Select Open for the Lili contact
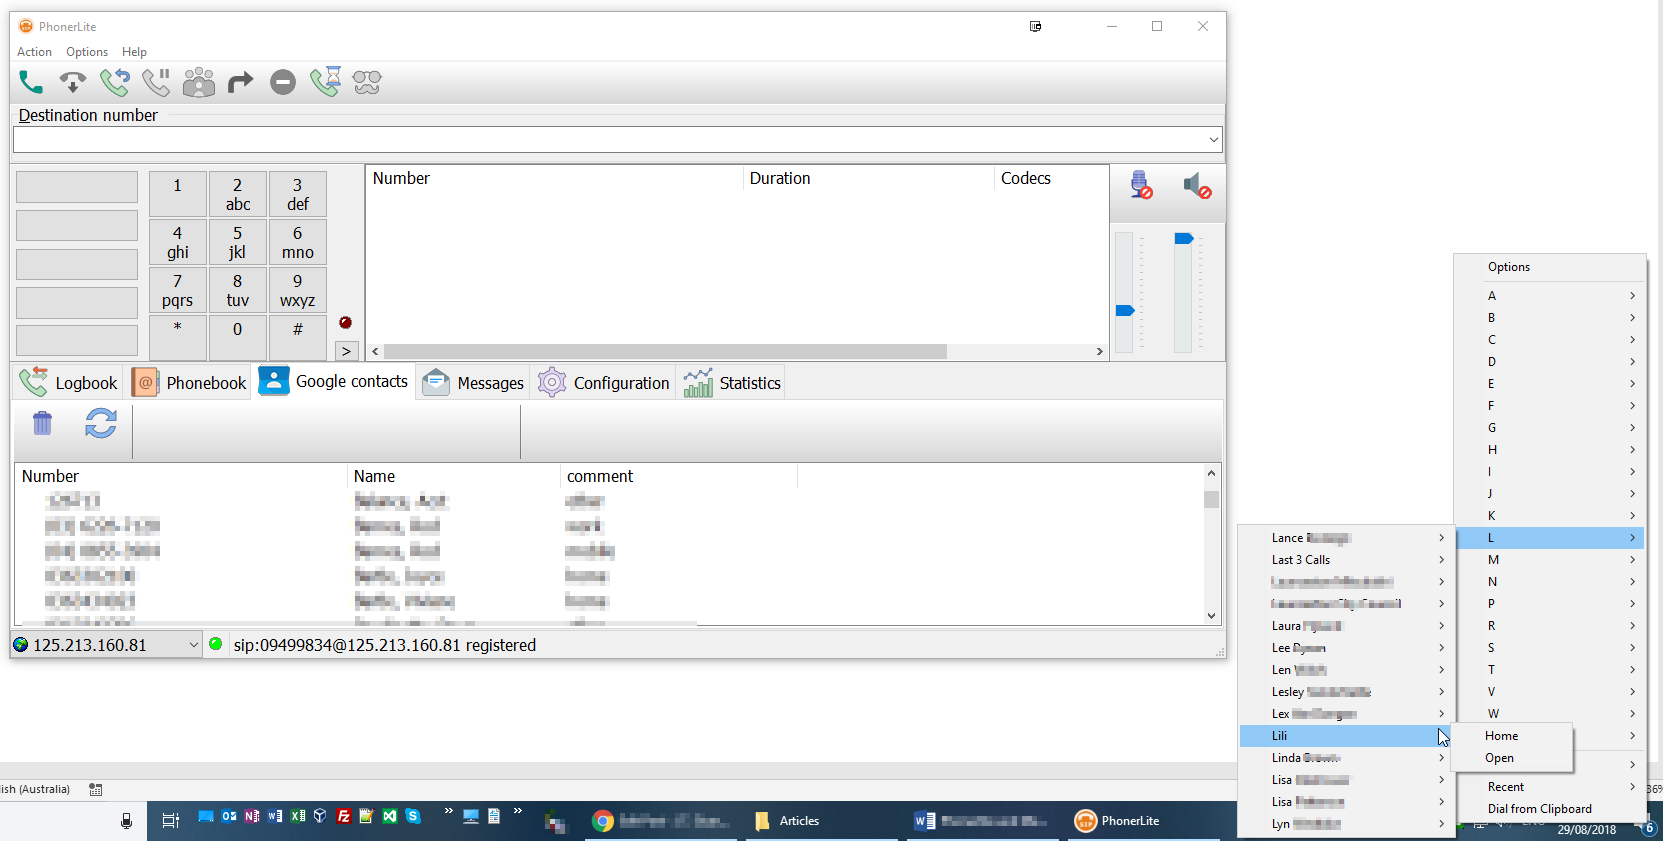This screenshot has height=841, width=1663. tap(1512, 758)
